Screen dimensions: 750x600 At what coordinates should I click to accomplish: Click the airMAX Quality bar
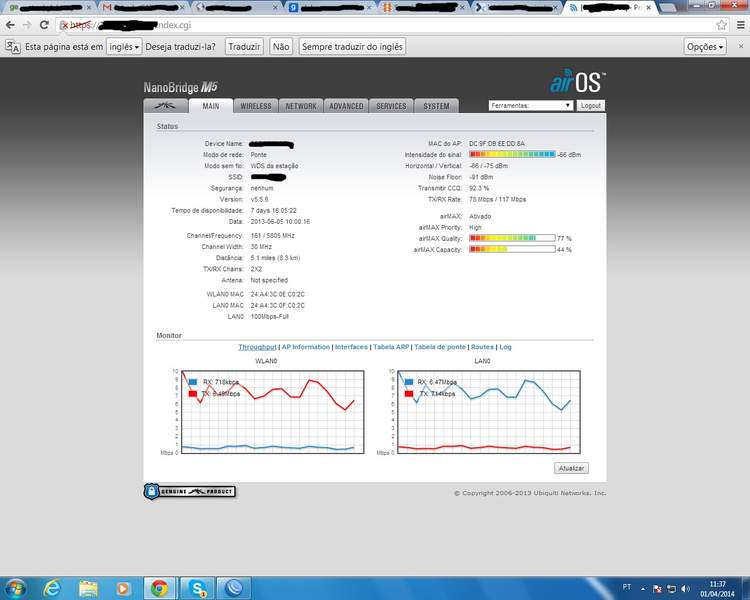pyautogui.click(x=512, y=238)
